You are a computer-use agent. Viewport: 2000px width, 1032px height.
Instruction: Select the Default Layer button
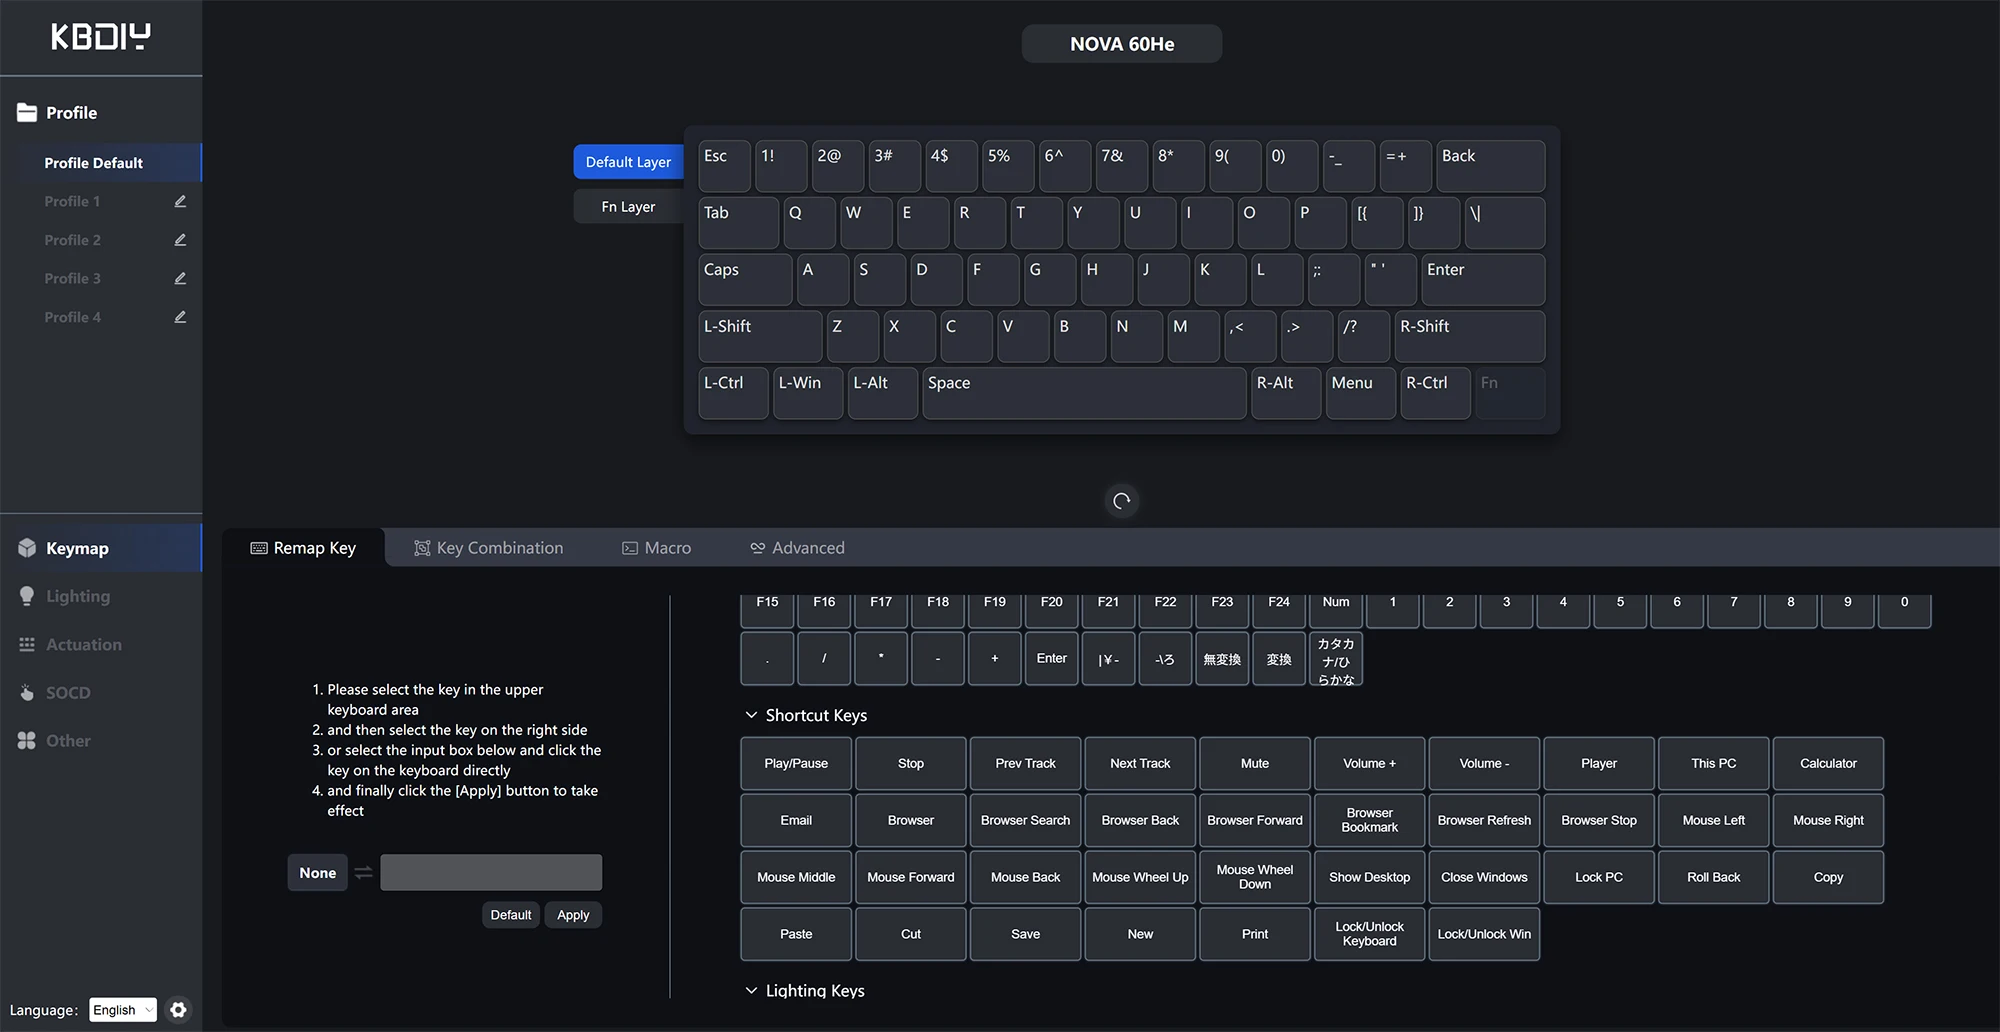point(628,162)
